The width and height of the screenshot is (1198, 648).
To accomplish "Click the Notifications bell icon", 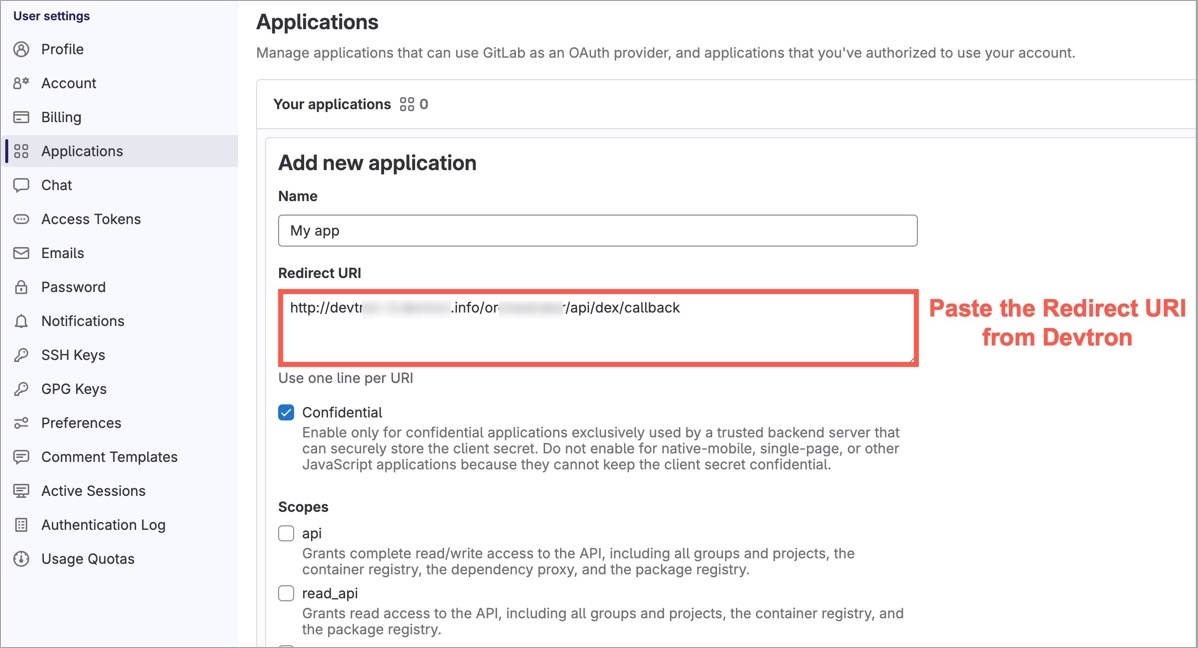I will tap(21, 321).
